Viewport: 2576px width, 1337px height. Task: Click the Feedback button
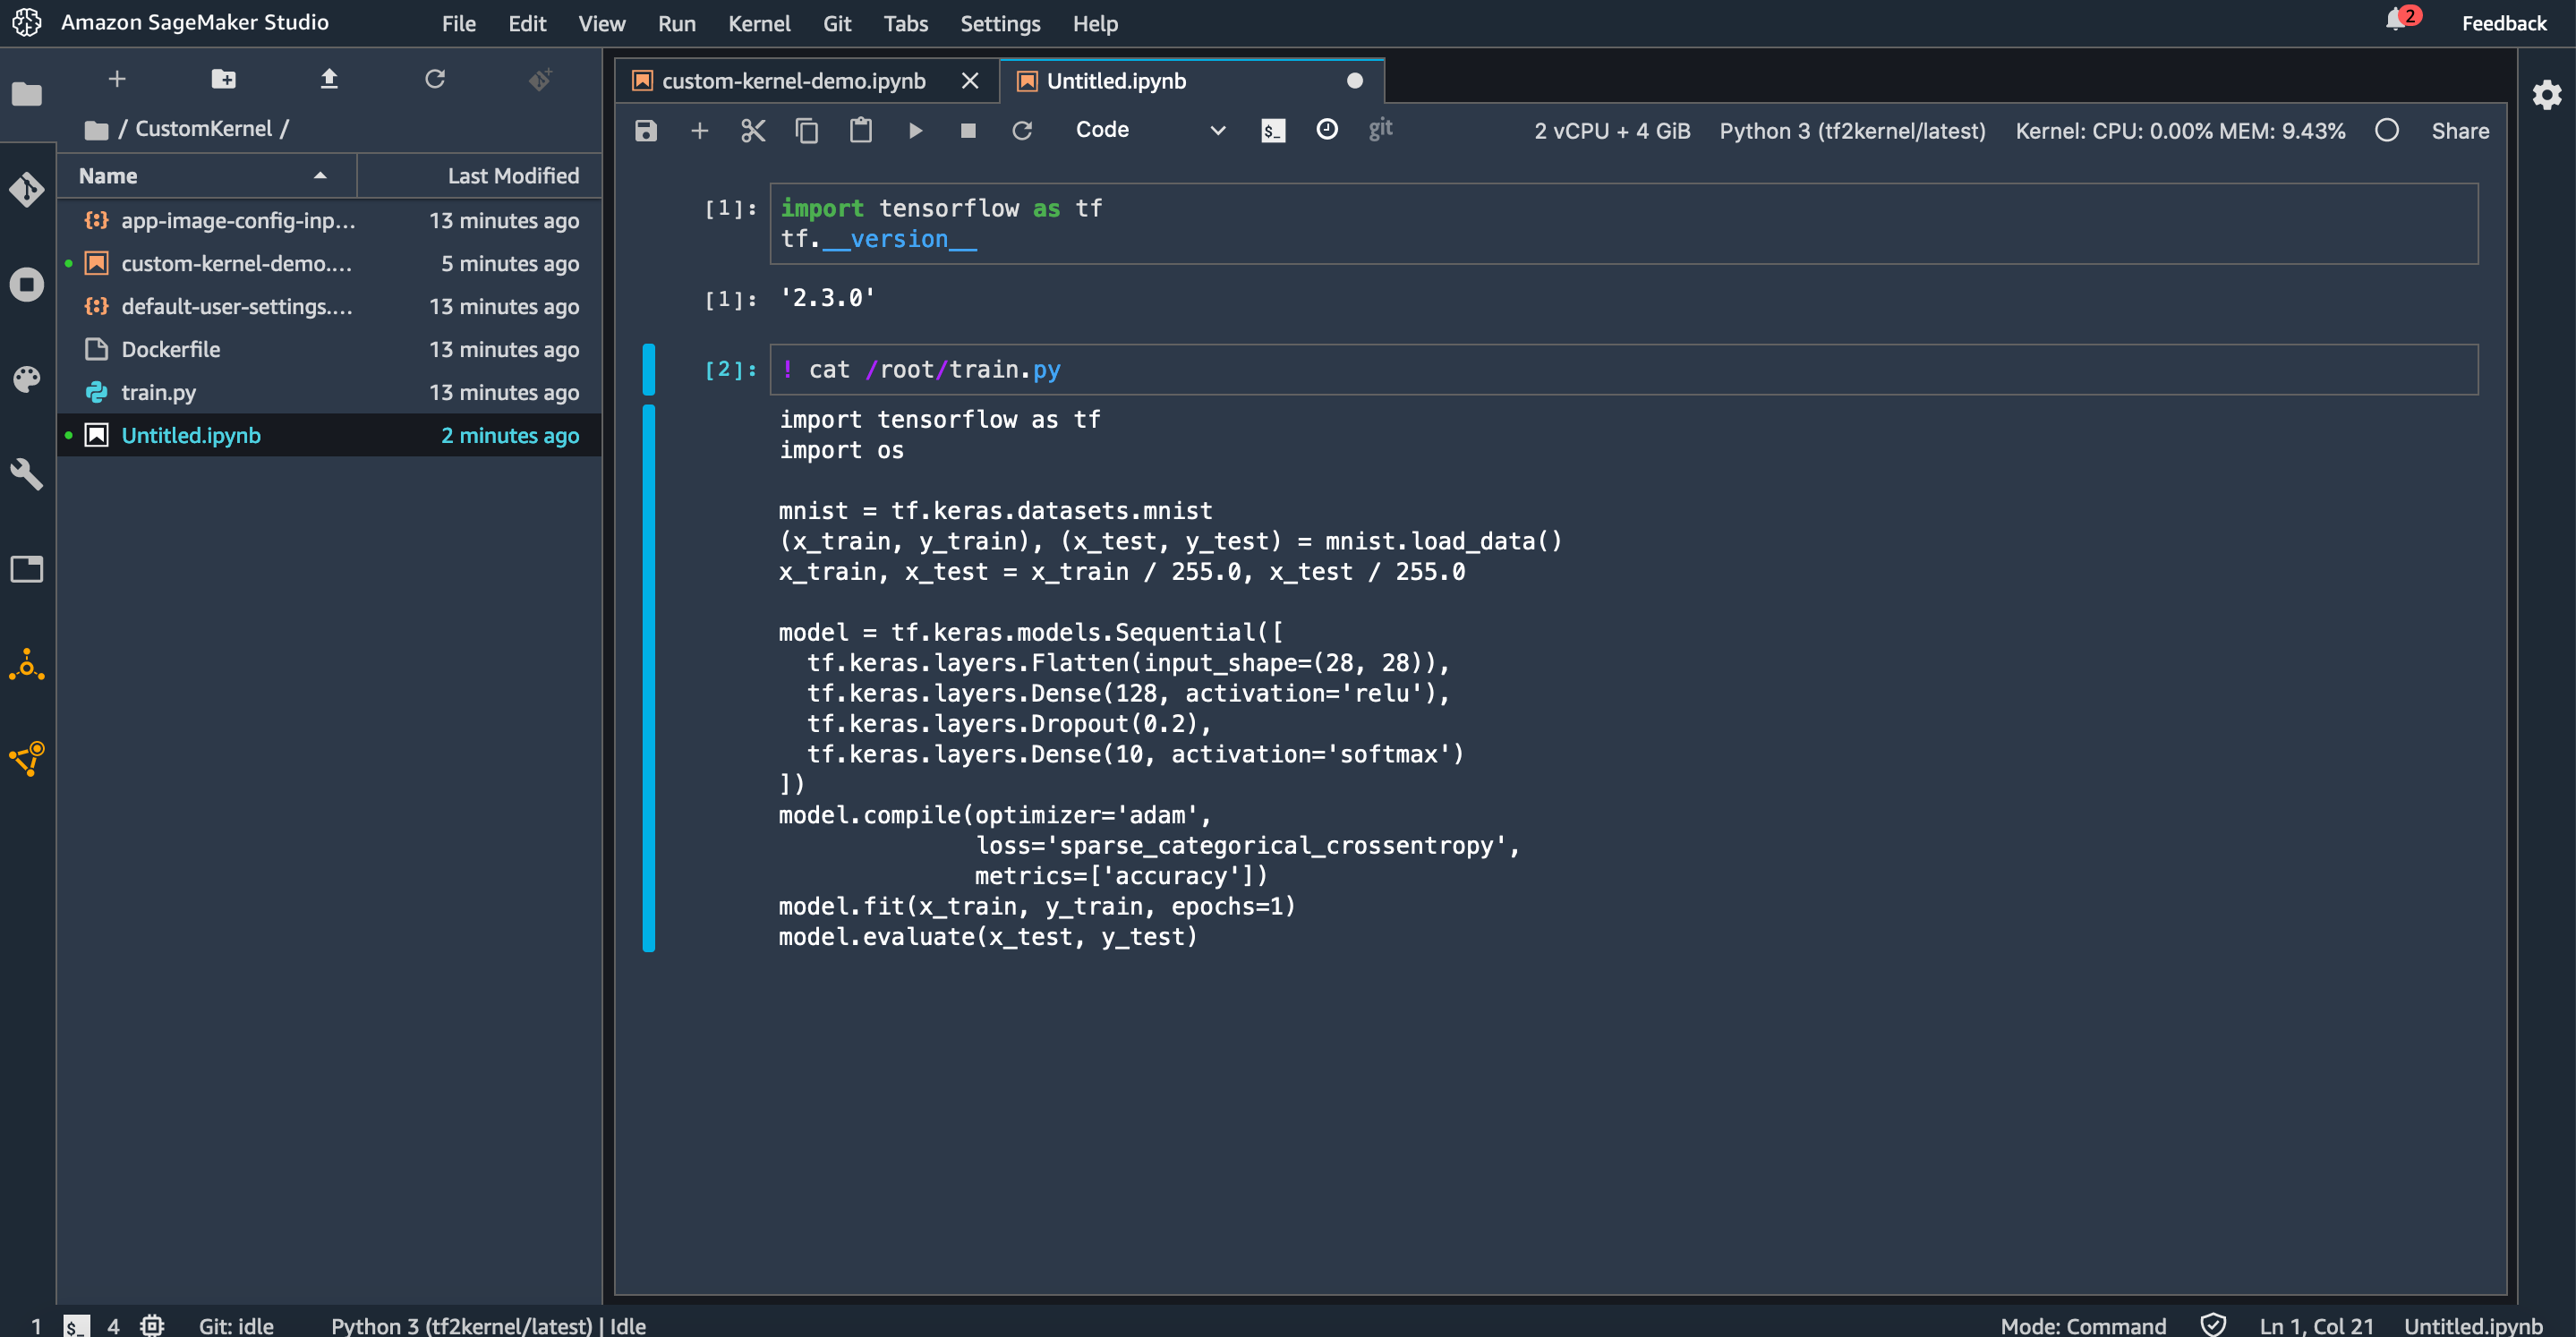[x=2503, y=23]
